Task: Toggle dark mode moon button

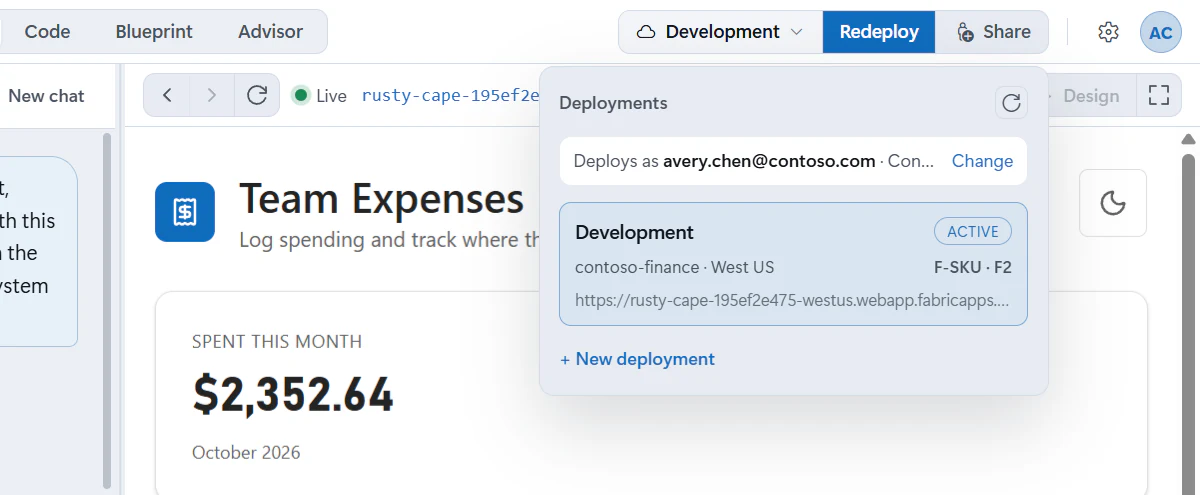Action: [x=1113, y=203]
